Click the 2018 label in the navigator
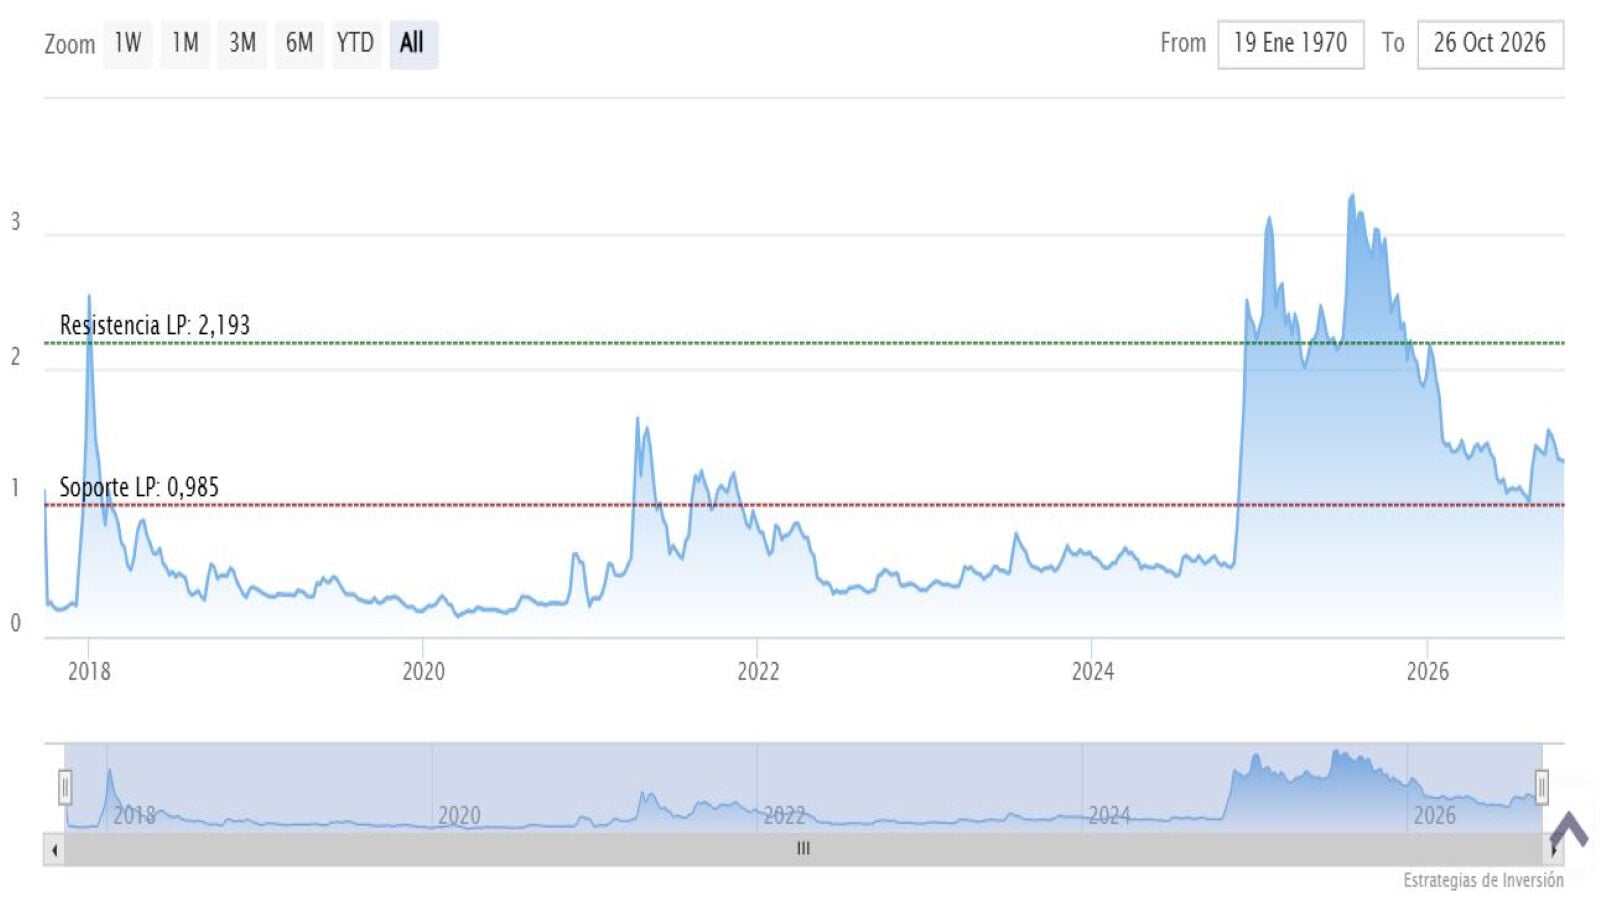Image resolution: width=1600 pixels, height=900 pixels. point(134,815)
